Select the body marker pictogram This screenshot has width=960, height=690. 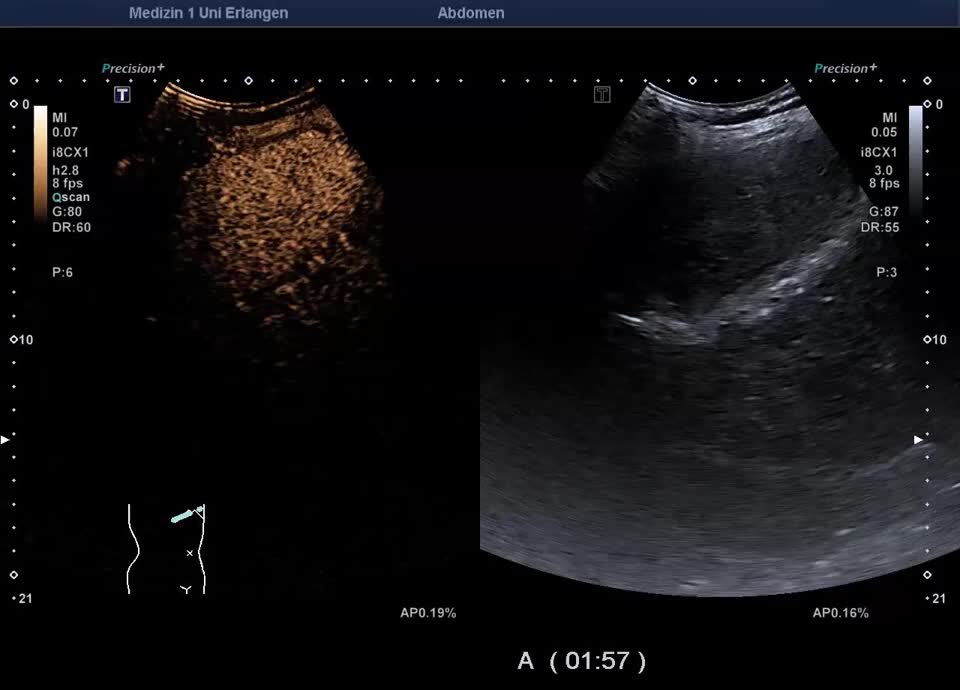[167, 548]
